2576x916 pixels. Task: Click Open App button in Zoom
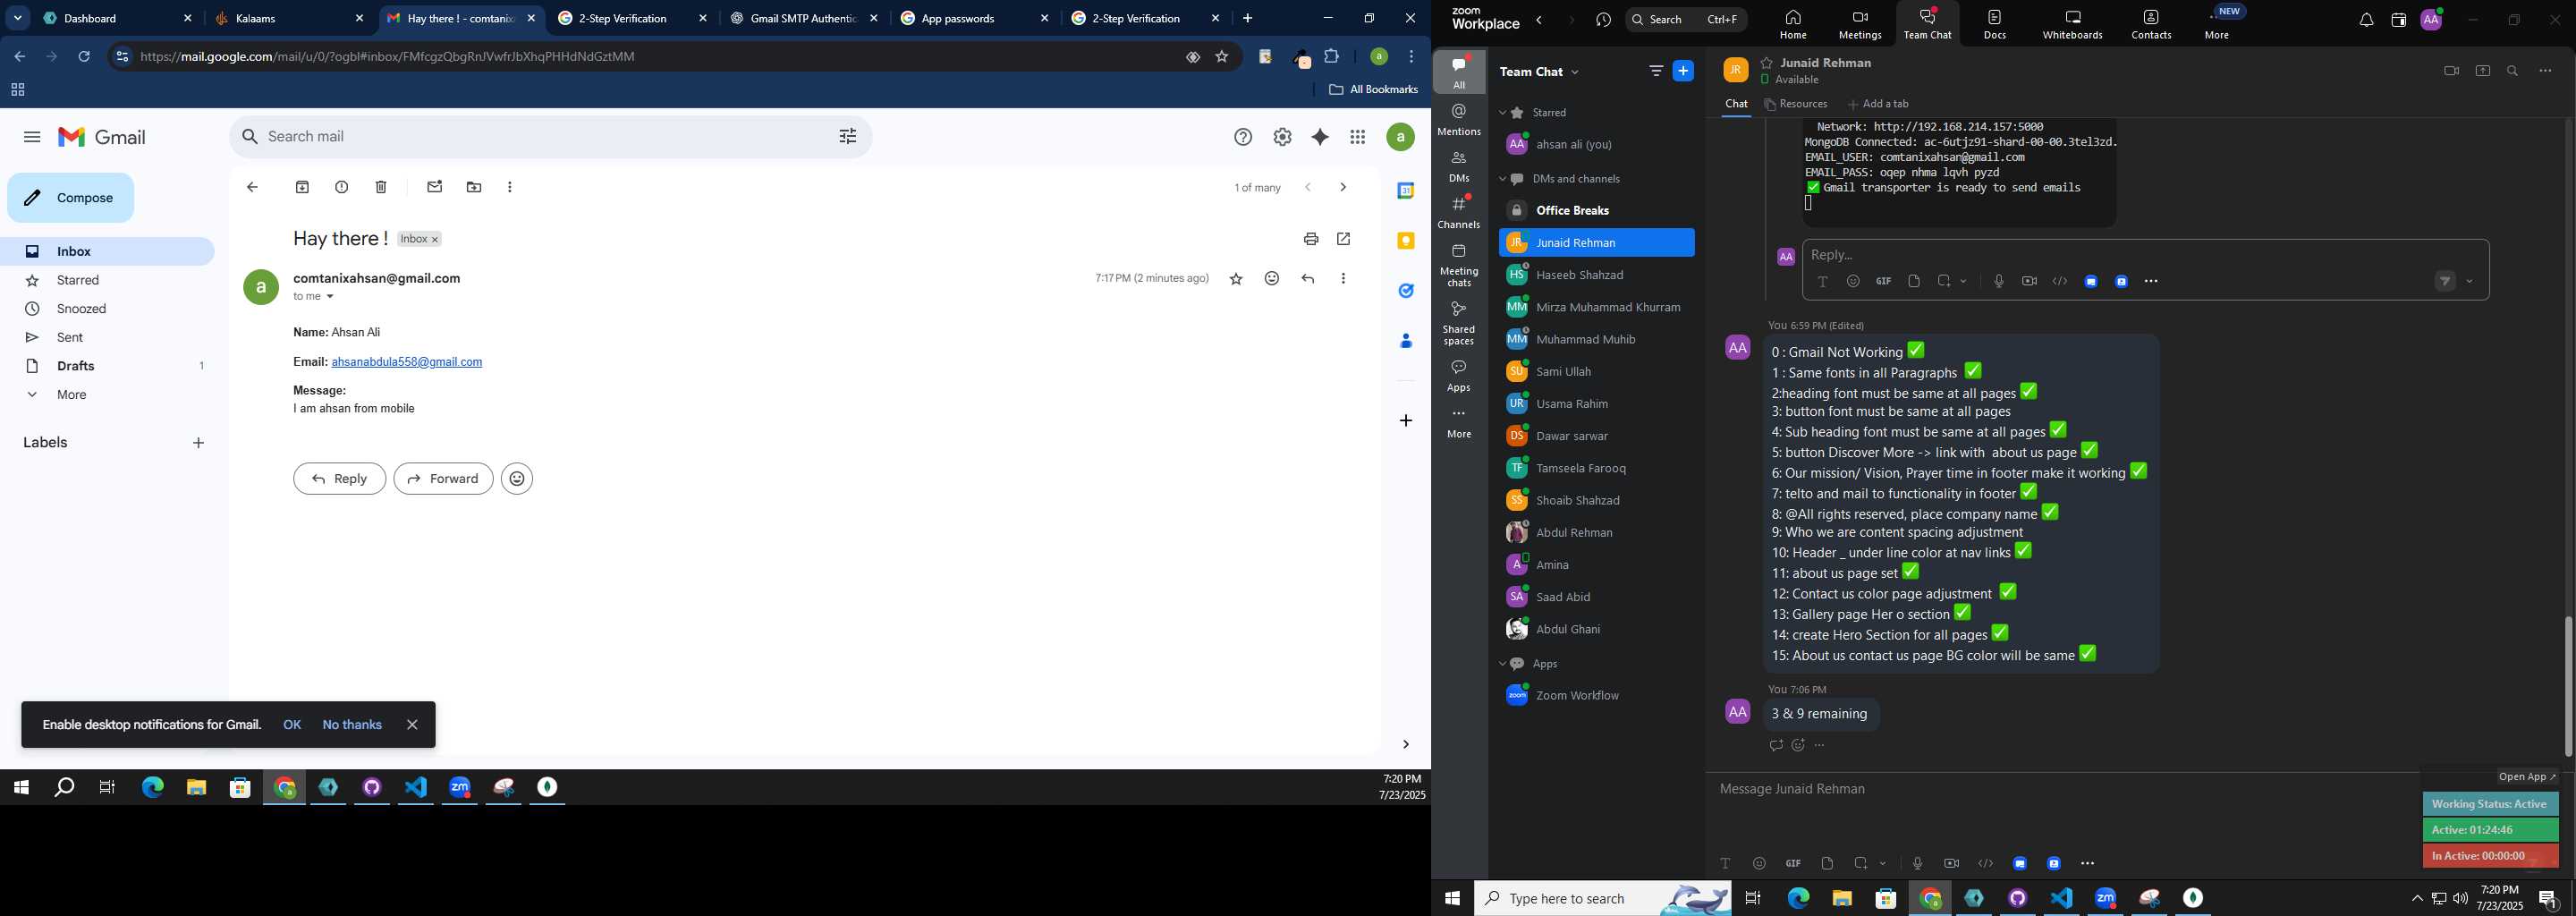click(2527, 777)
